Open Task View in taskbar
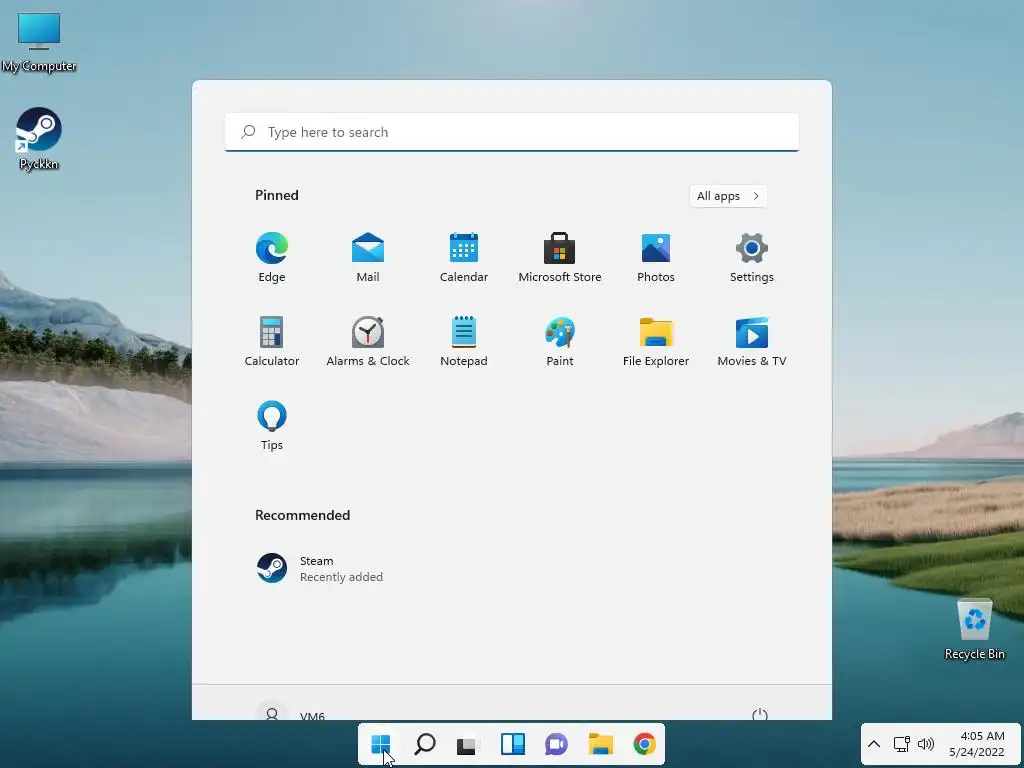The image size is (1024, 768). pyautogui.click(x=468, y=744)
